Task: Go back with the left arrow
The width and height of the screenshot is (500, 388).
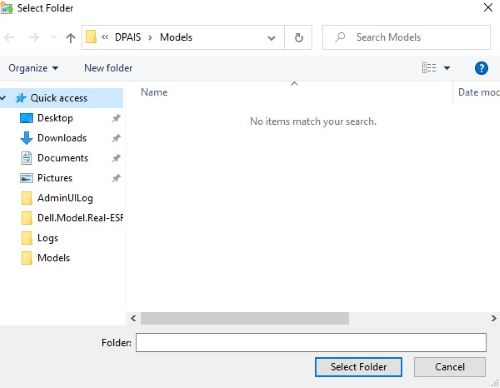Action: coord(9,37)
